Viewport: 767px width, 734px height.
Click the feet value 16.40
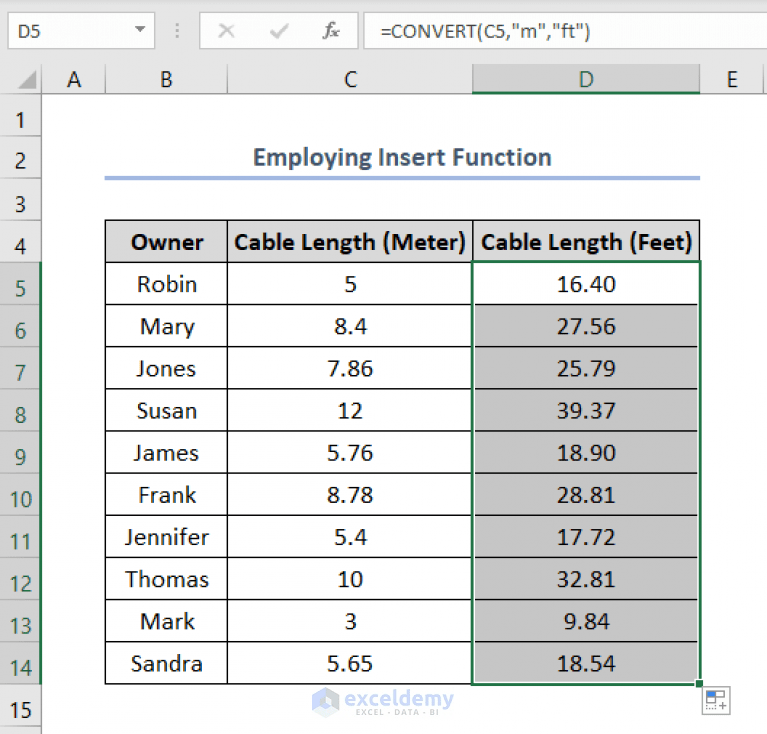coord(586,284)
